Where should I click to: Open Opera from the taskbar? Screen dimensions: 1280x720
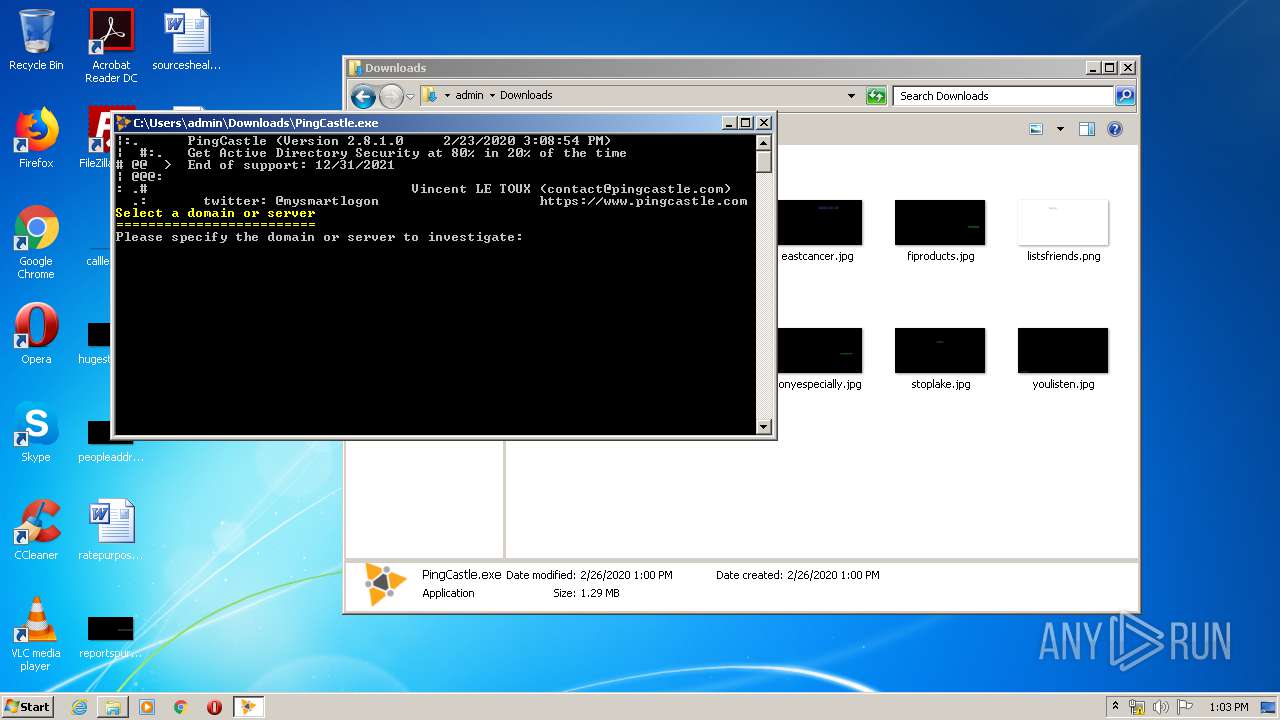[214, 707]
